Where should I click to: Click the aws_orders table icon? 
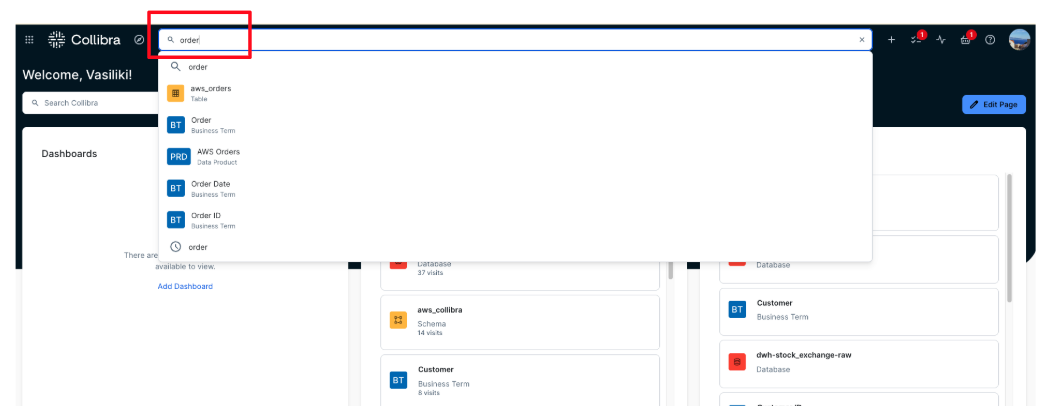click(175, 93)
